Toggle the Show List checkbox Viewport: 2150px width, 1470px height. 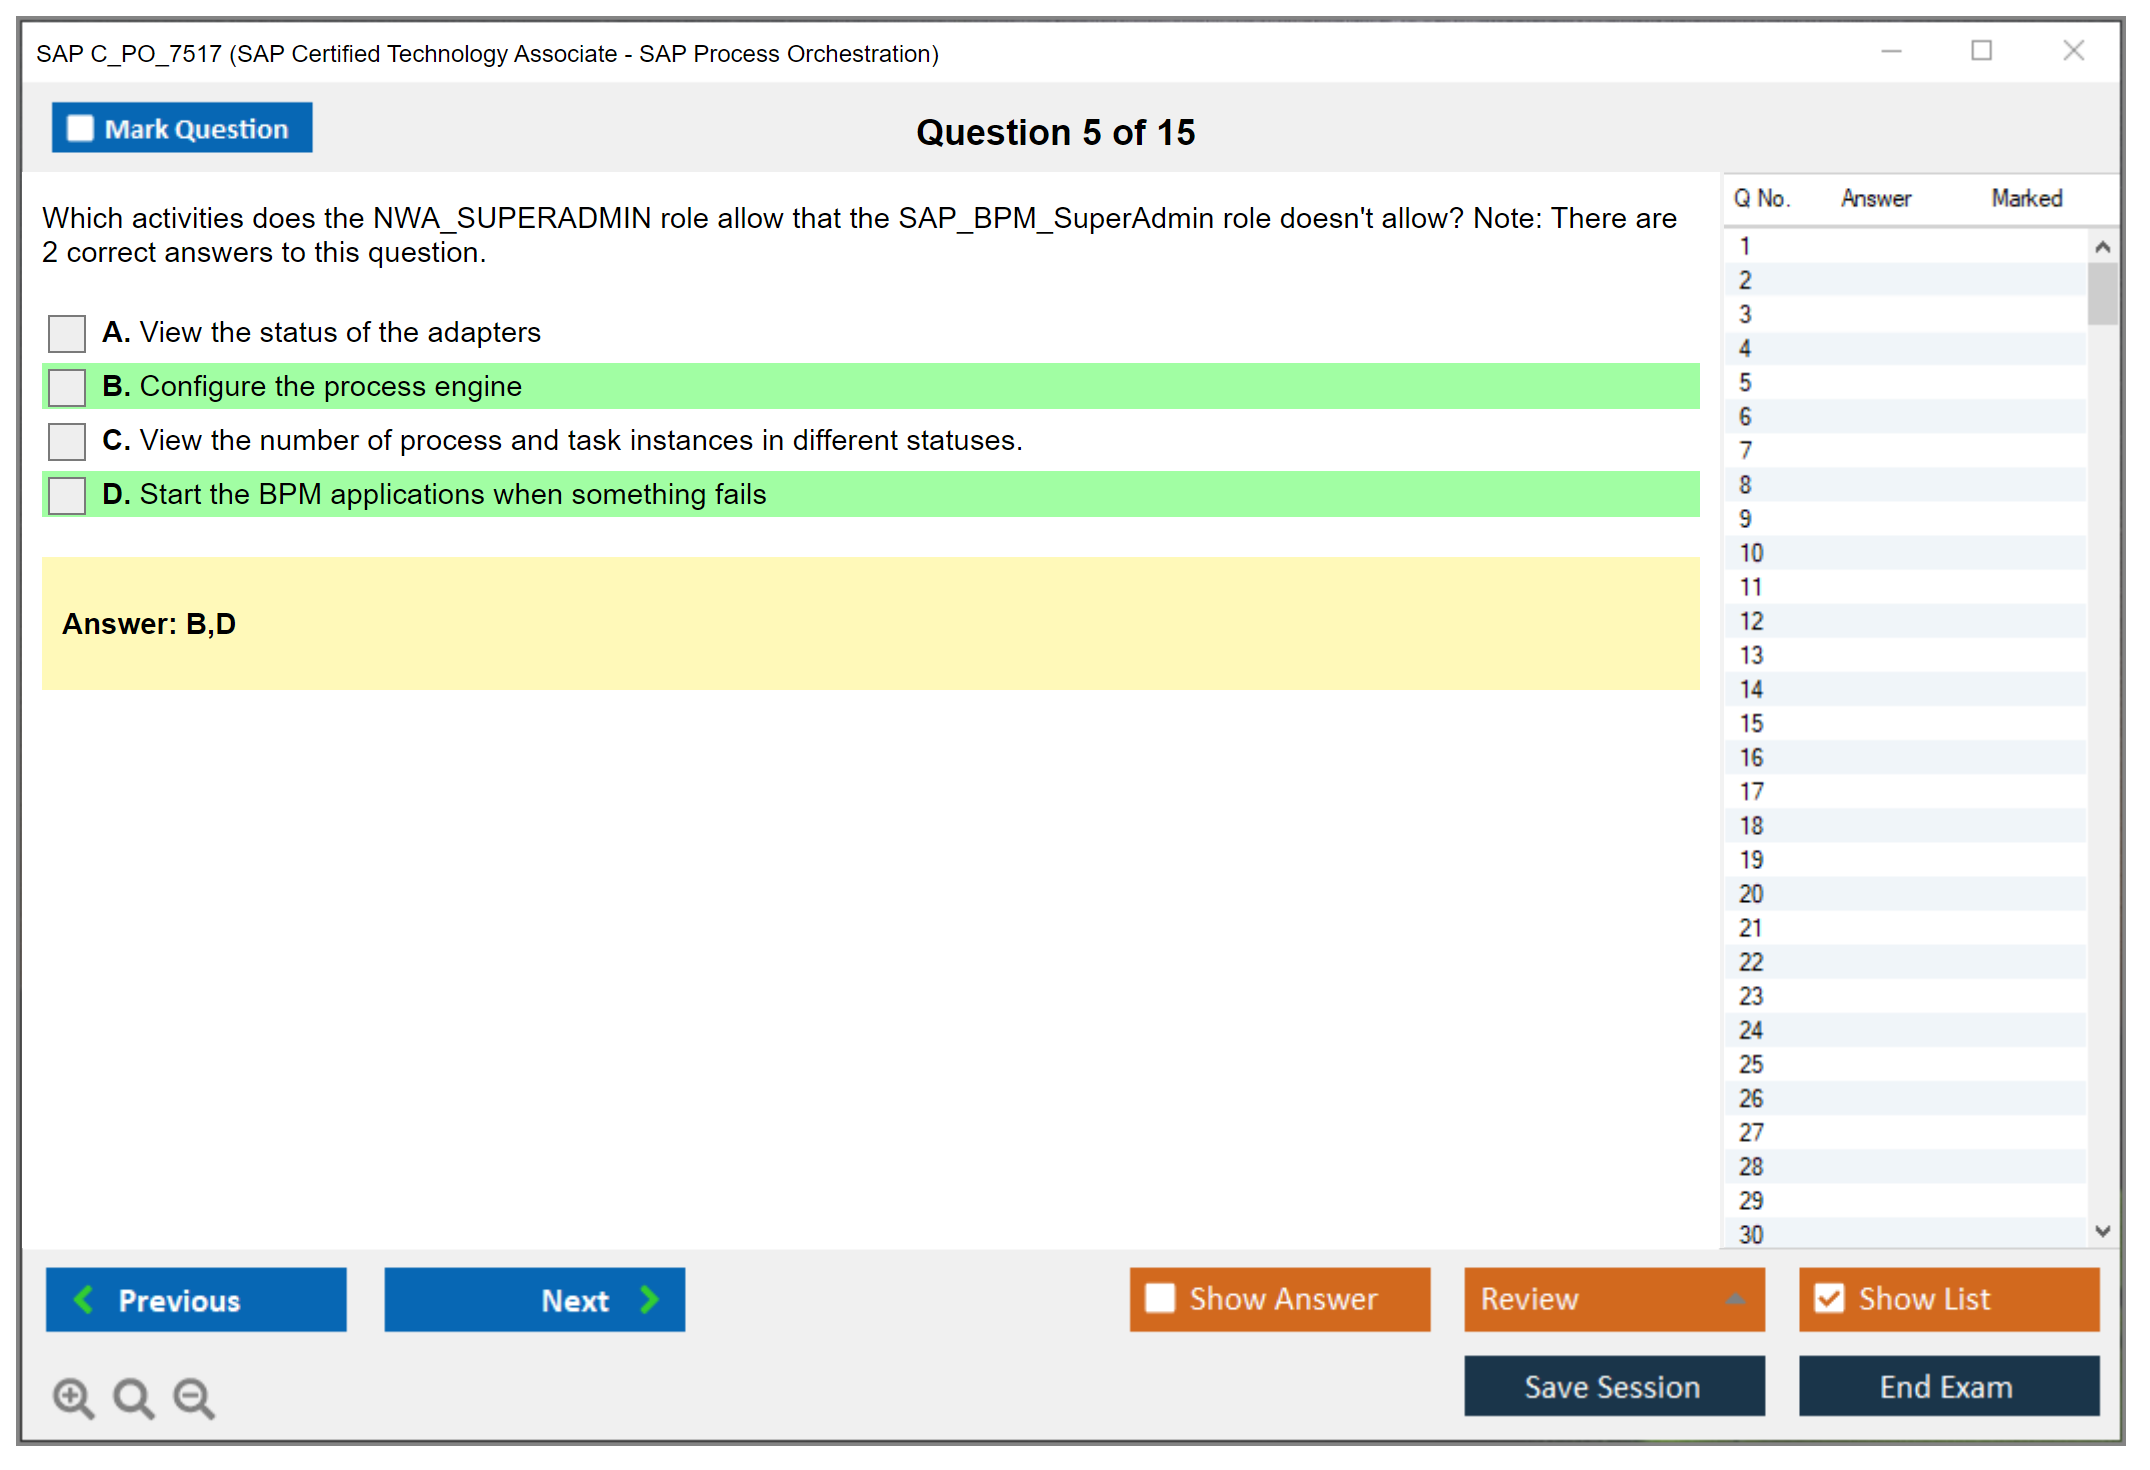point(1829,1298)
